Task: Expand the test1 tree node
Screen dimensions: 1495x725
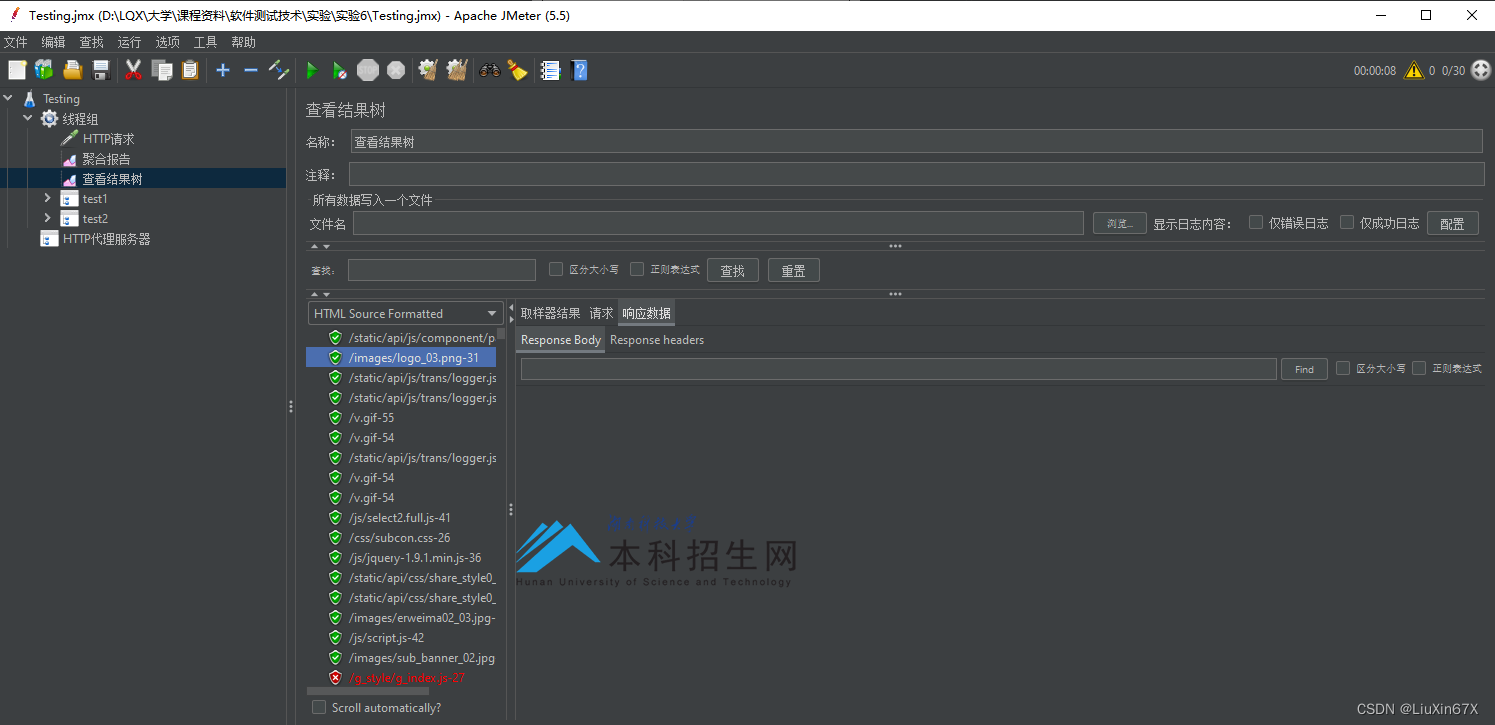Action: click(x=47, y=198)
